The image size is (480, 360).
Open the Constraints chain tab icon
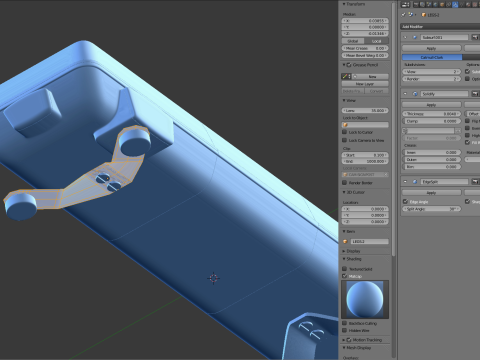coord(449,4)
